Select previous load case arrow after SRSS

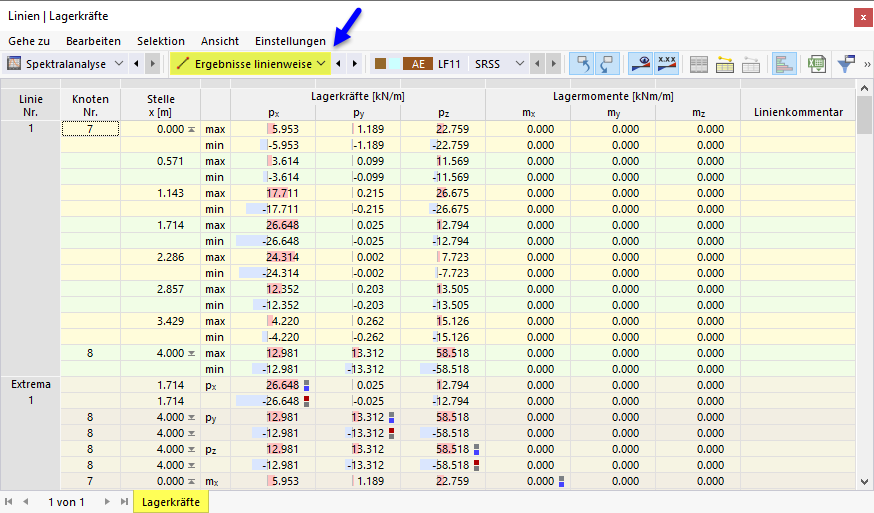537,64
